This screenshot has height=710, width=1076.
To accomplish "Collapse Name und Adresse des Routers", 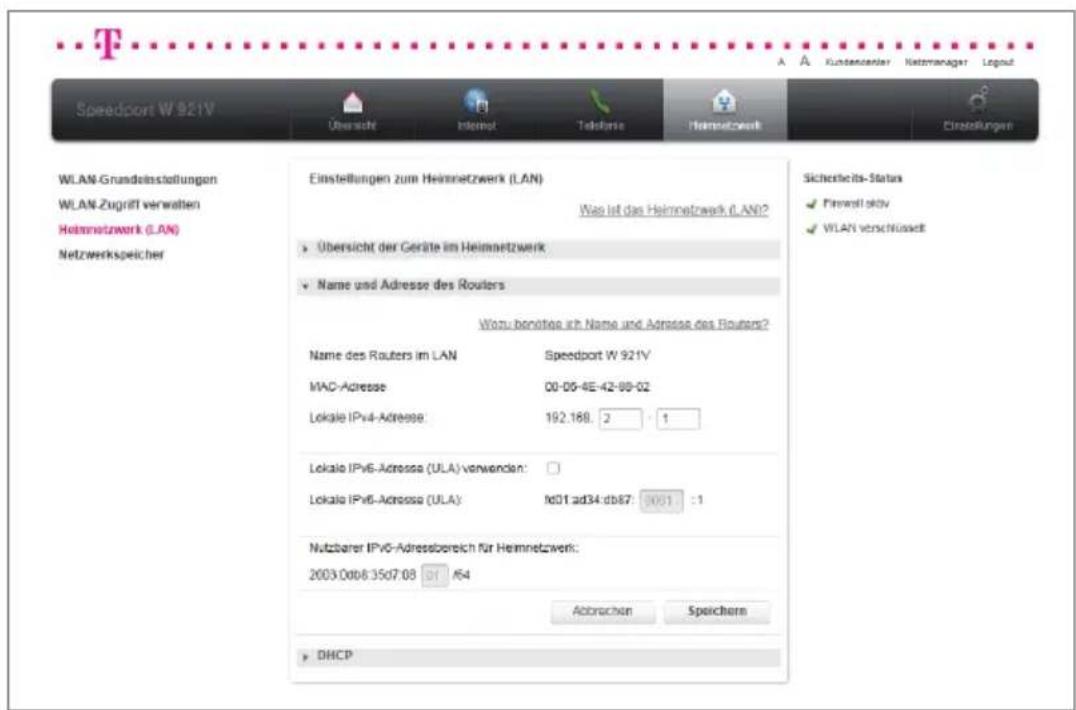I will [x=540, y=285].
